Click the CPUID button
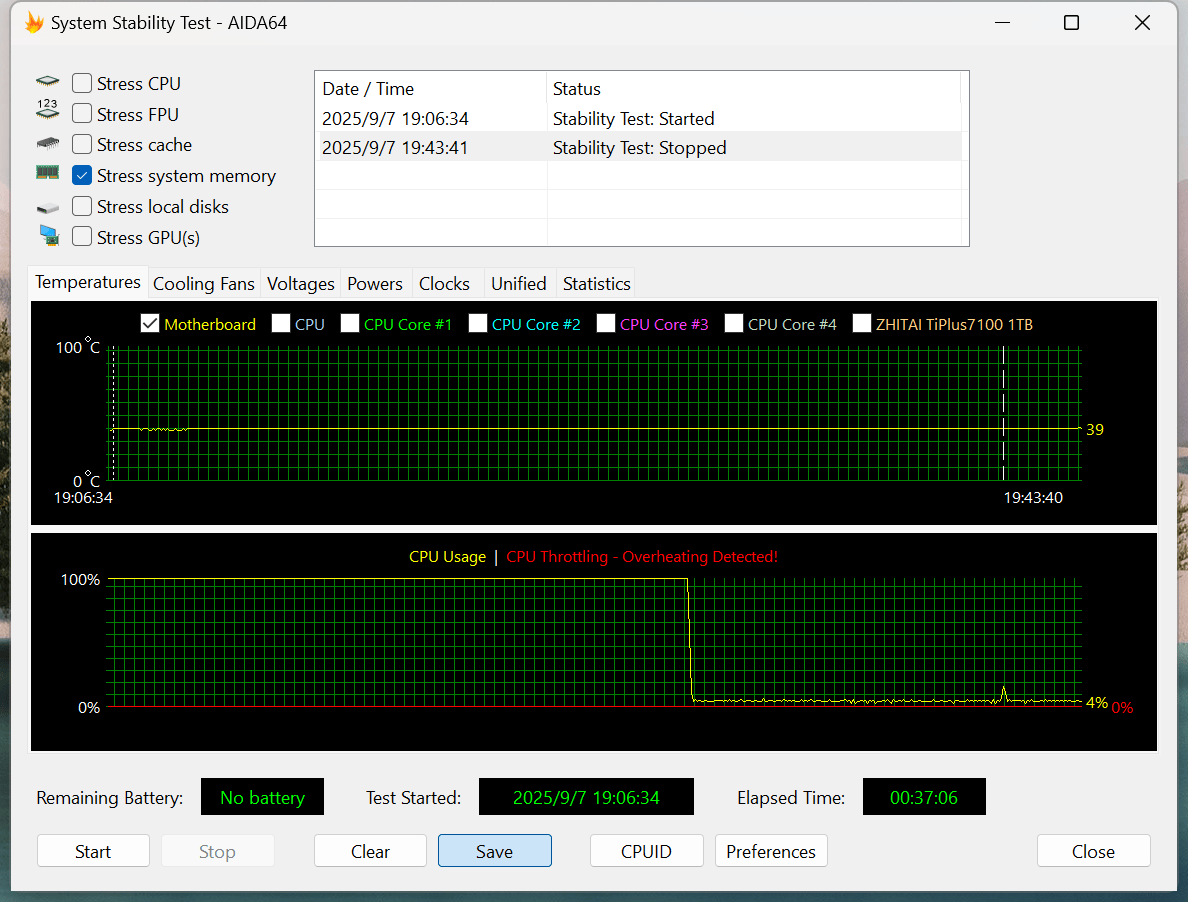Image resolution: width=1188 pixels, height=902 pixels. coord(646,851)
